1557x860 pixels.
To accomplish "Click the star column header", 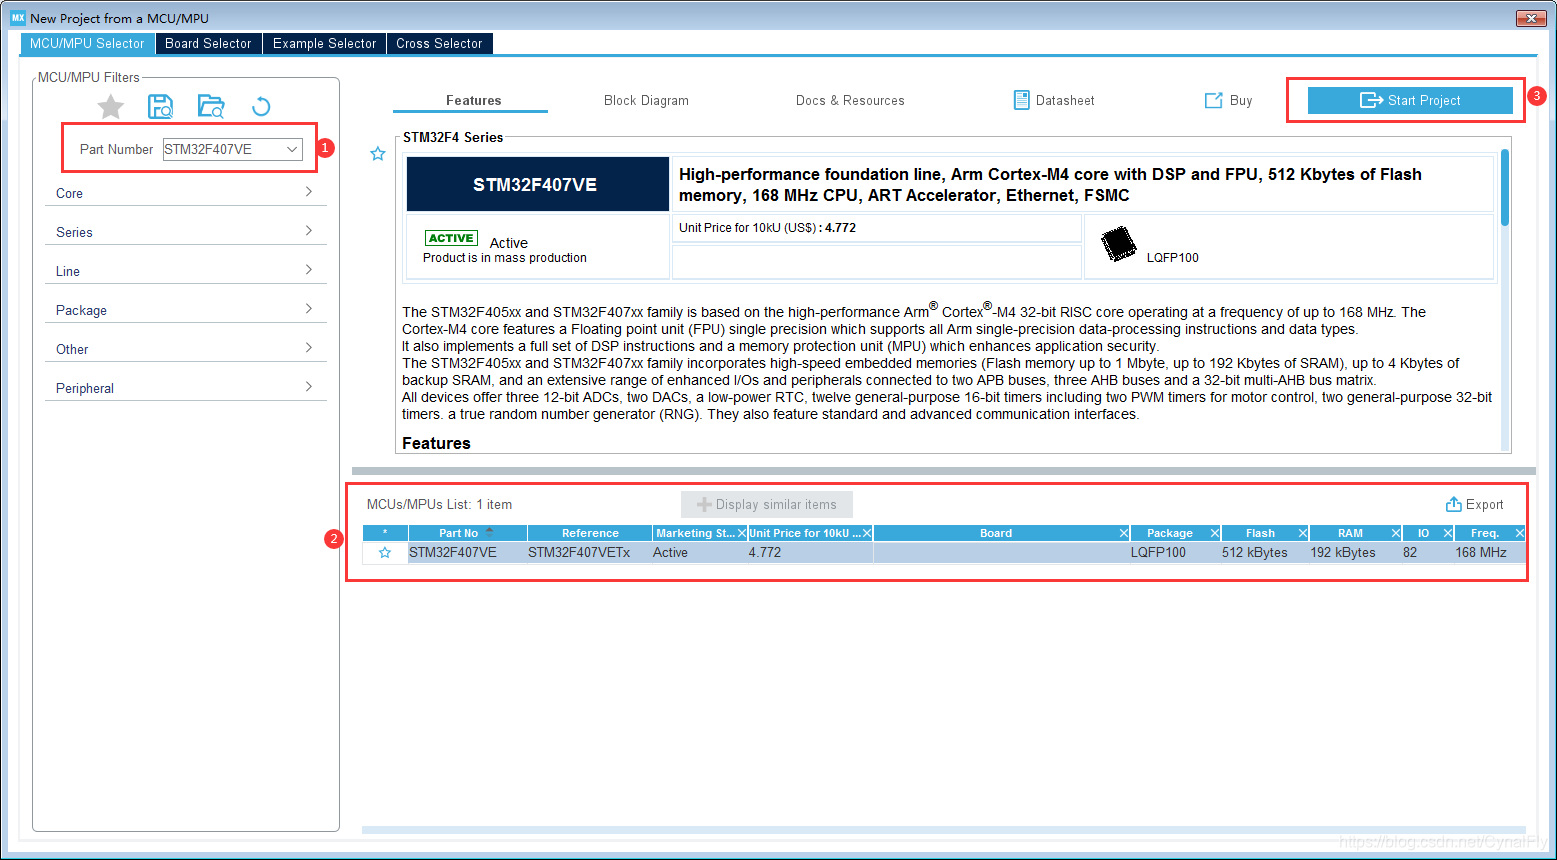I will [385, 533].
